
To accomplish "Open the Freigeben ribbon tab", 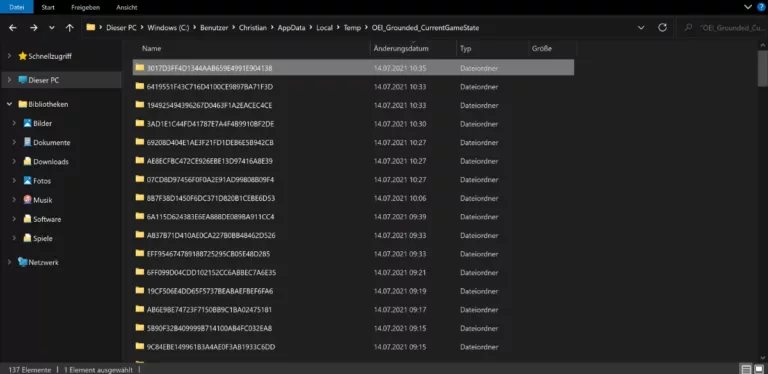I will pyautogui.click(x=85, y=7).
